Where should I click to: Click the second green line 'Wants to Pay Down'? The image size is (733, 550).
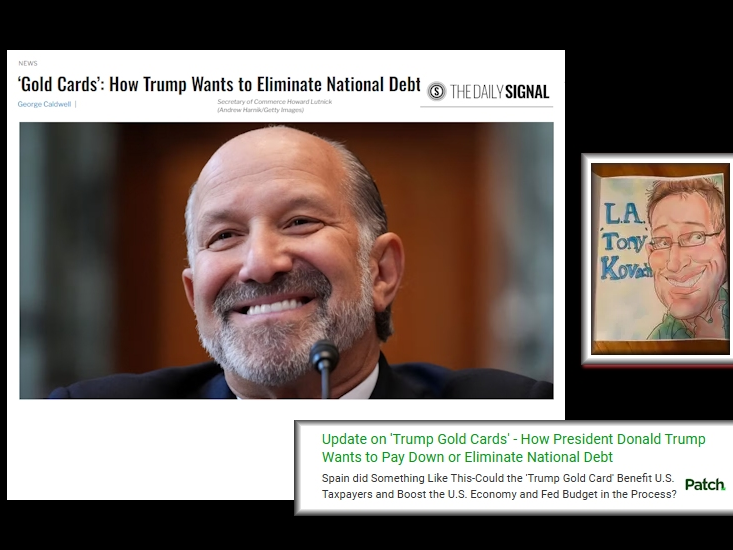(467, 457)
